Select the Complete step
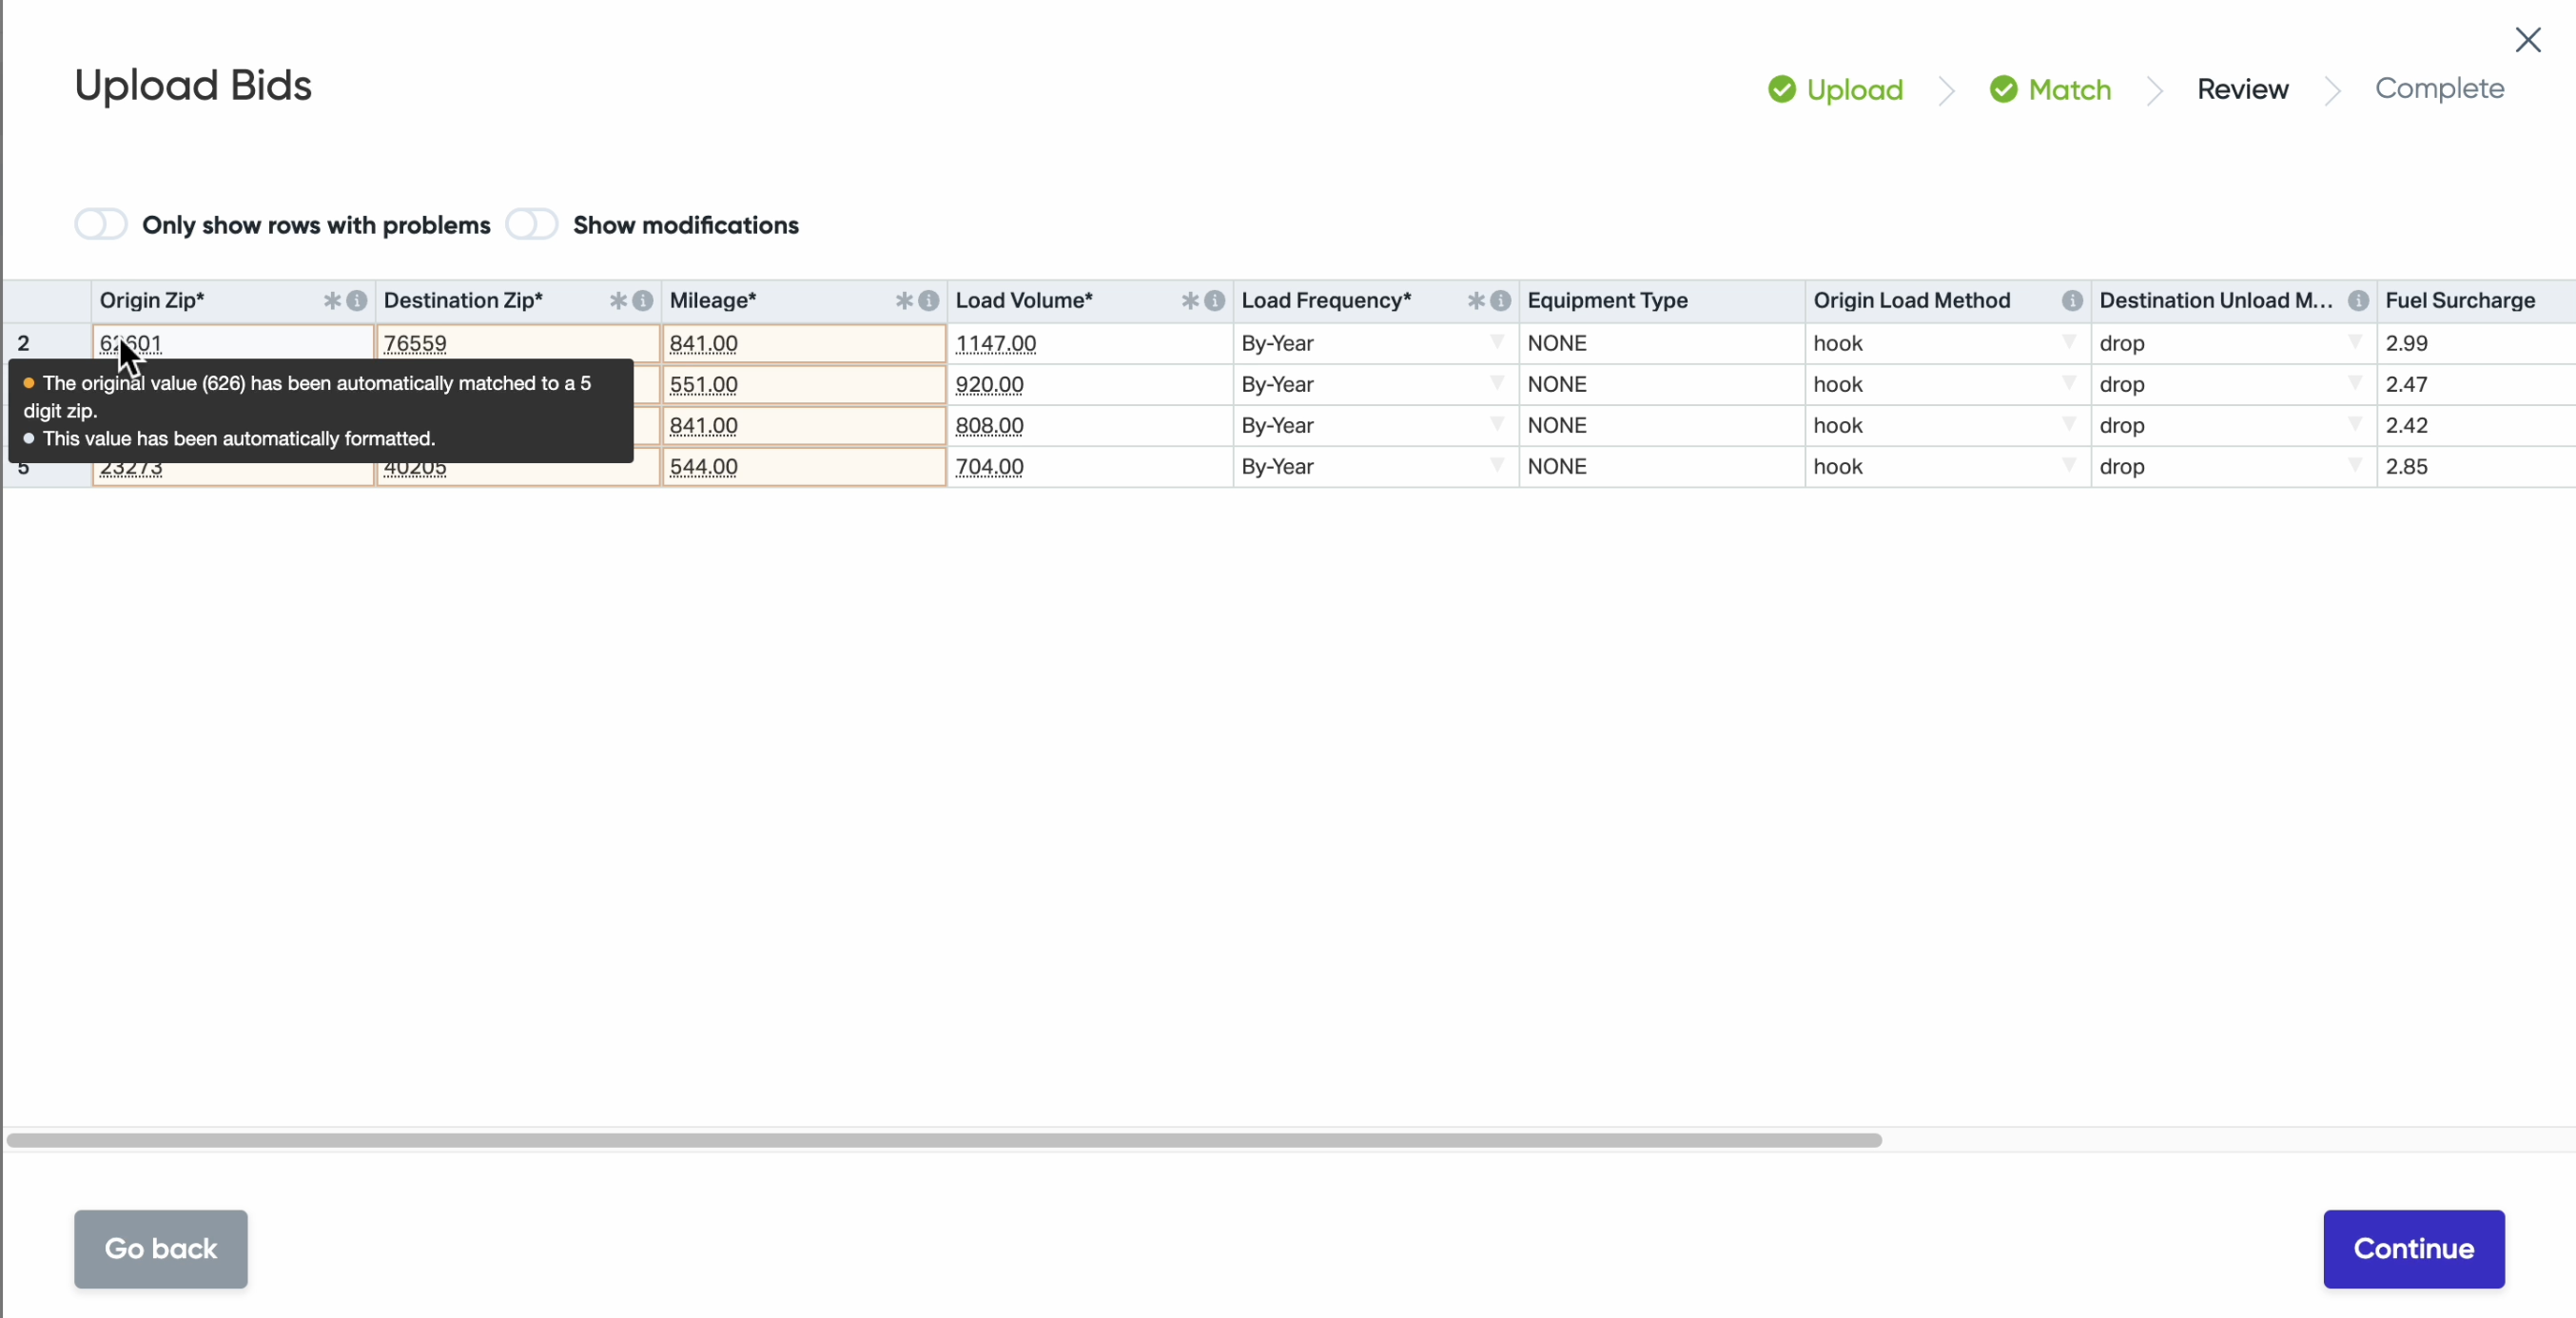This screenshot has width=2576, height=1318. click(x=2438, y=89)
